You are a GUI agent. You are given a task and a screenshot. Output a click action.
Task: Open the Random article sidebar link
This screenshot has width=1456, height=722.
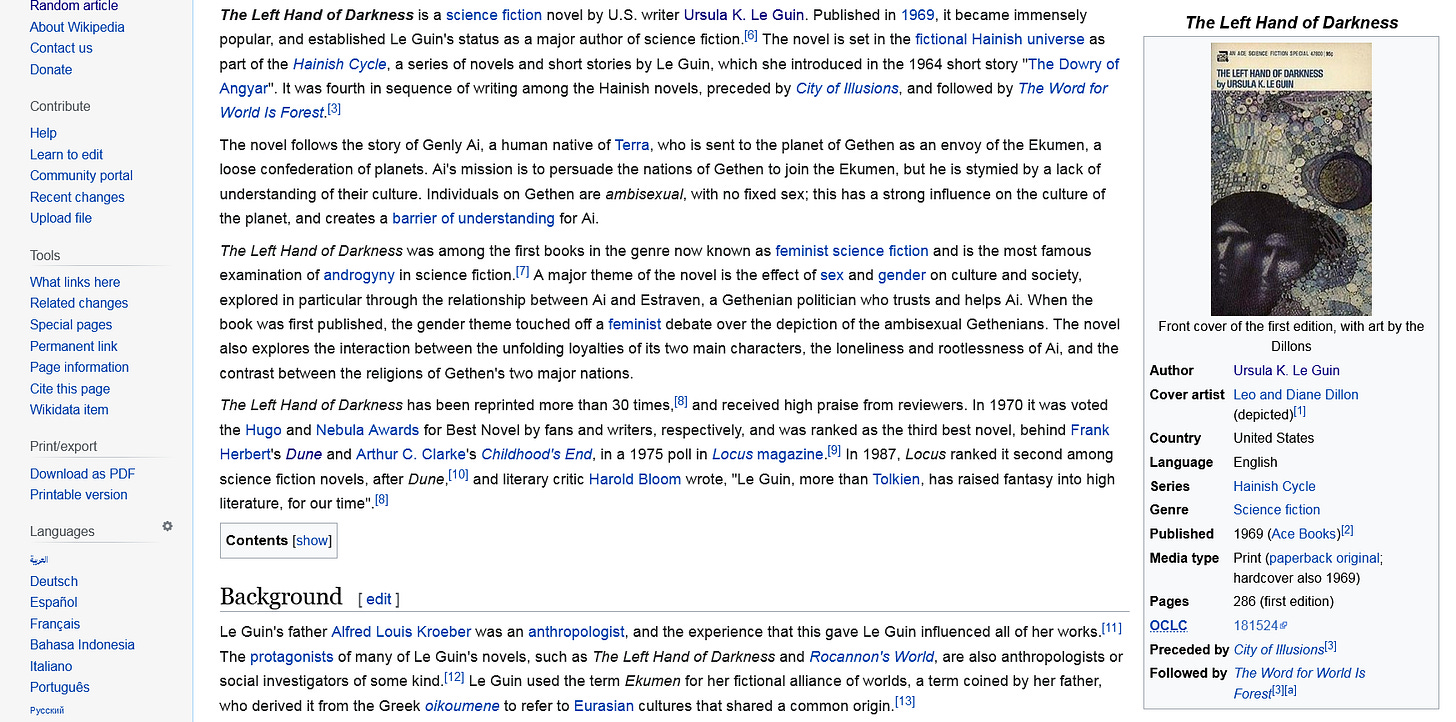[x=74, y=6]
